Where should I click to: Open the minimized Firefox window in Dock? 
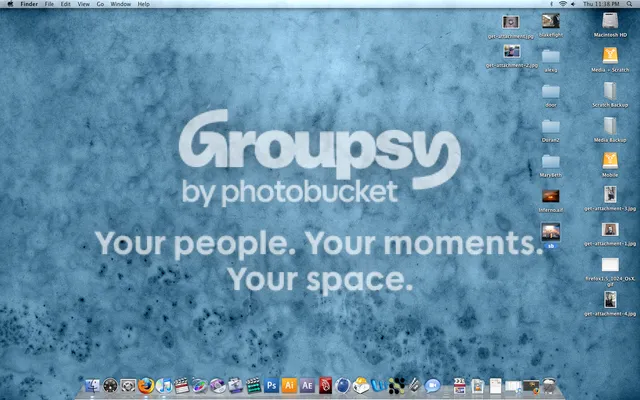click(531, 386)
